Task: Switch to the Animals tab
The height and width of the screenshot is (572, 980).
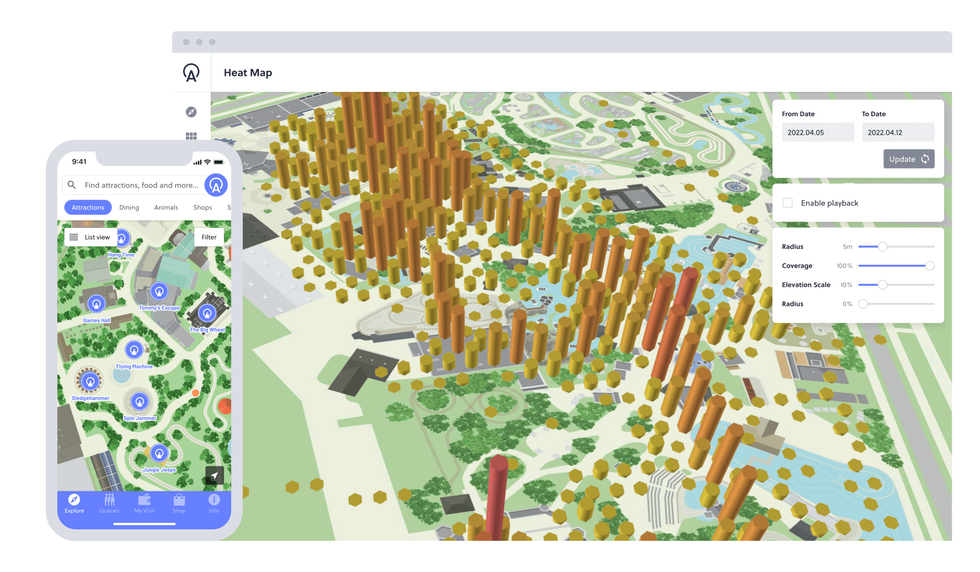Action: [166, 208]
